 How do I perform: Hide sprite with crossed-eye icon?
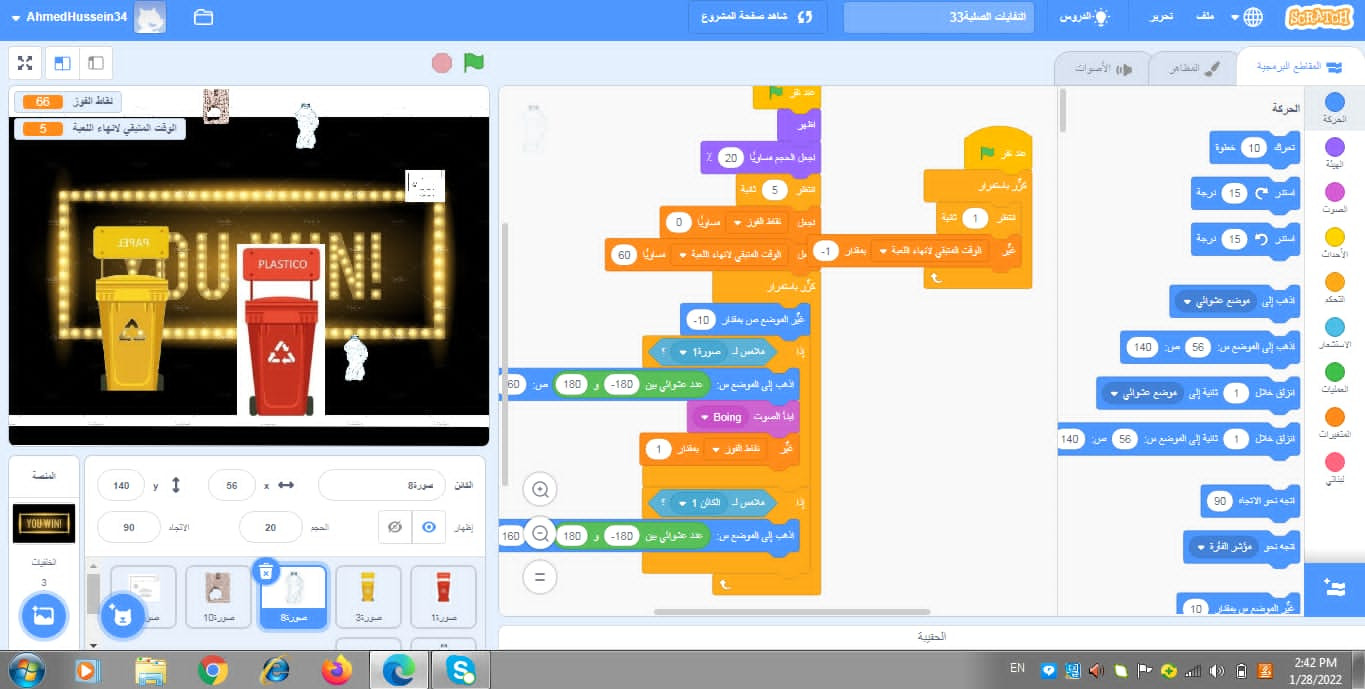(396, 527)
